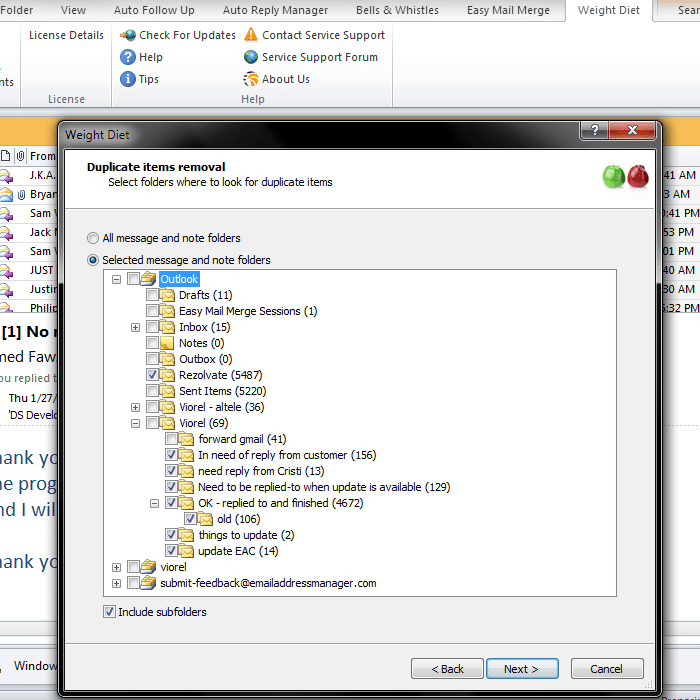Select Selected message and note folders radio
Image resolution: width=700 pixels, height=700 pixels.
coord(93,260)
